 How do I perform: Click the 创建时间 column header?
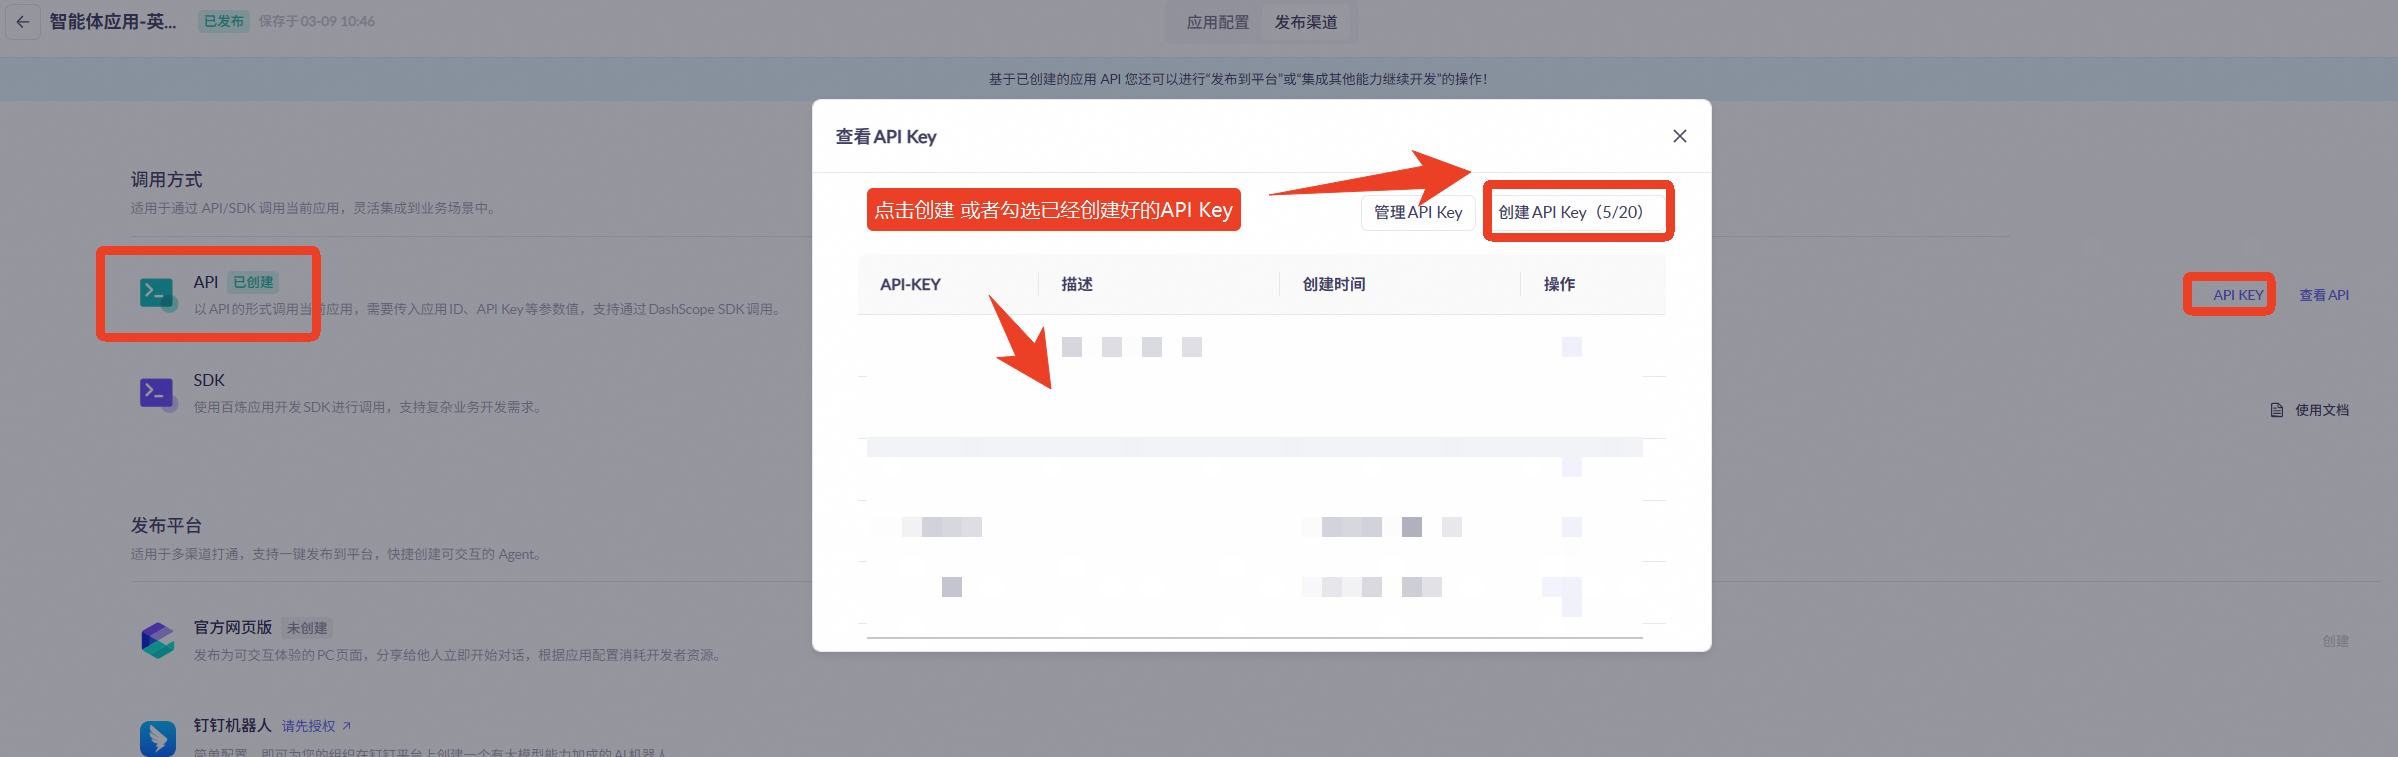point(1334,285)
